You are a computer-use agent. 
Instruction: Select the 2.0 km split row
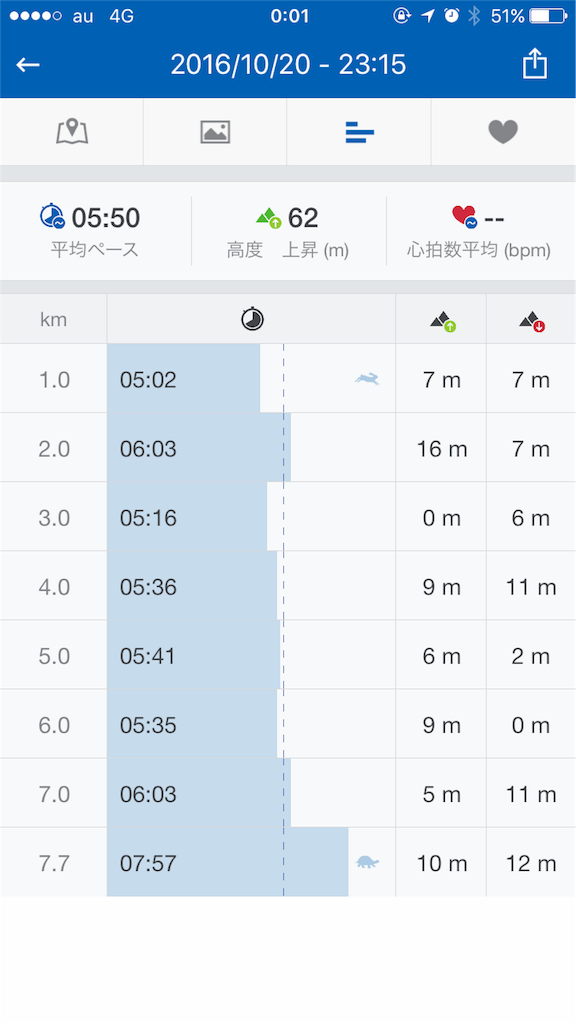tap(288, 449)
